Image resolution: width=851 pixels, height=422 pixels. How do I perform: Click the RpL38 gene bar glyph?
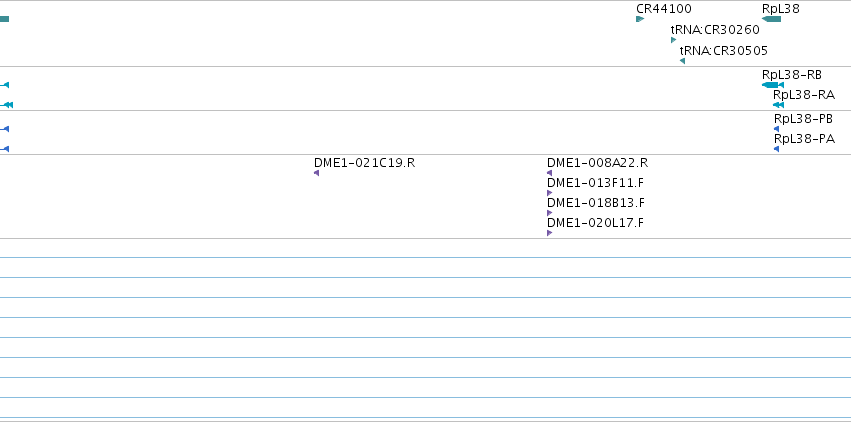(771, 19)
